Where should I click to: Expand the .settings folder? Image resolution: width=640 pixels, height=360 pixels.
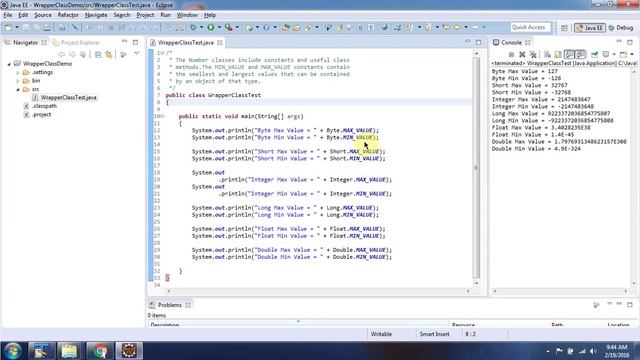pos(18,73)
